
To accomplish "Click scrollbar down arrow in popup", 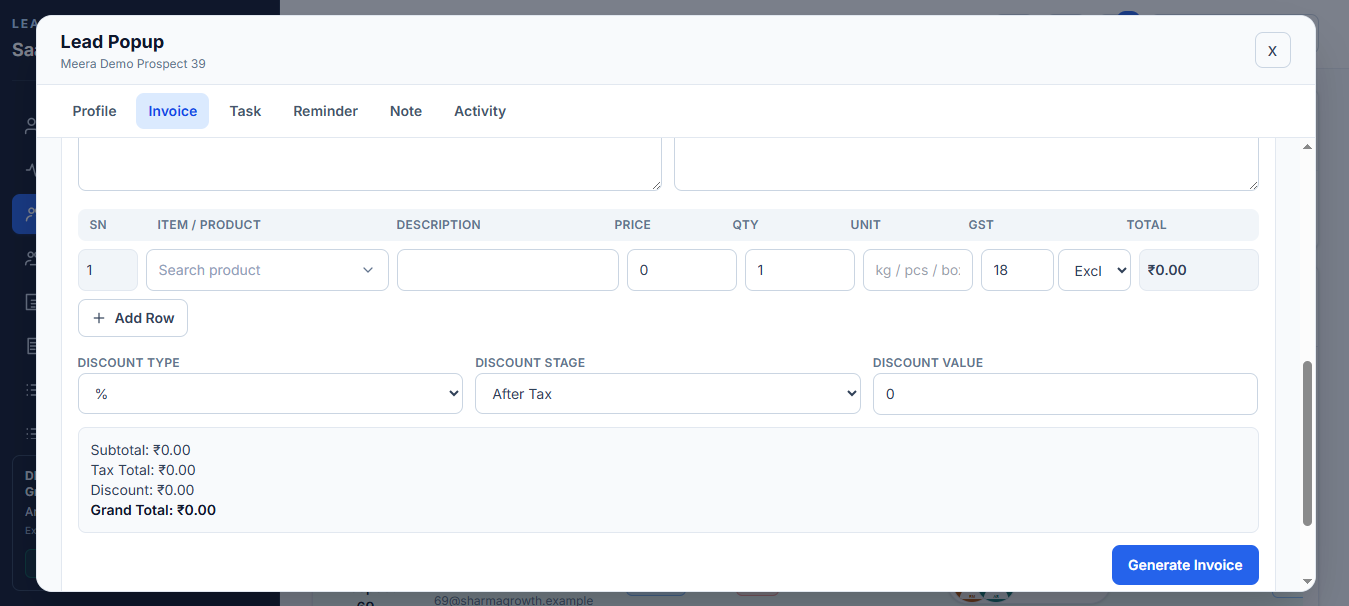I will click(x=1307, y=582).
